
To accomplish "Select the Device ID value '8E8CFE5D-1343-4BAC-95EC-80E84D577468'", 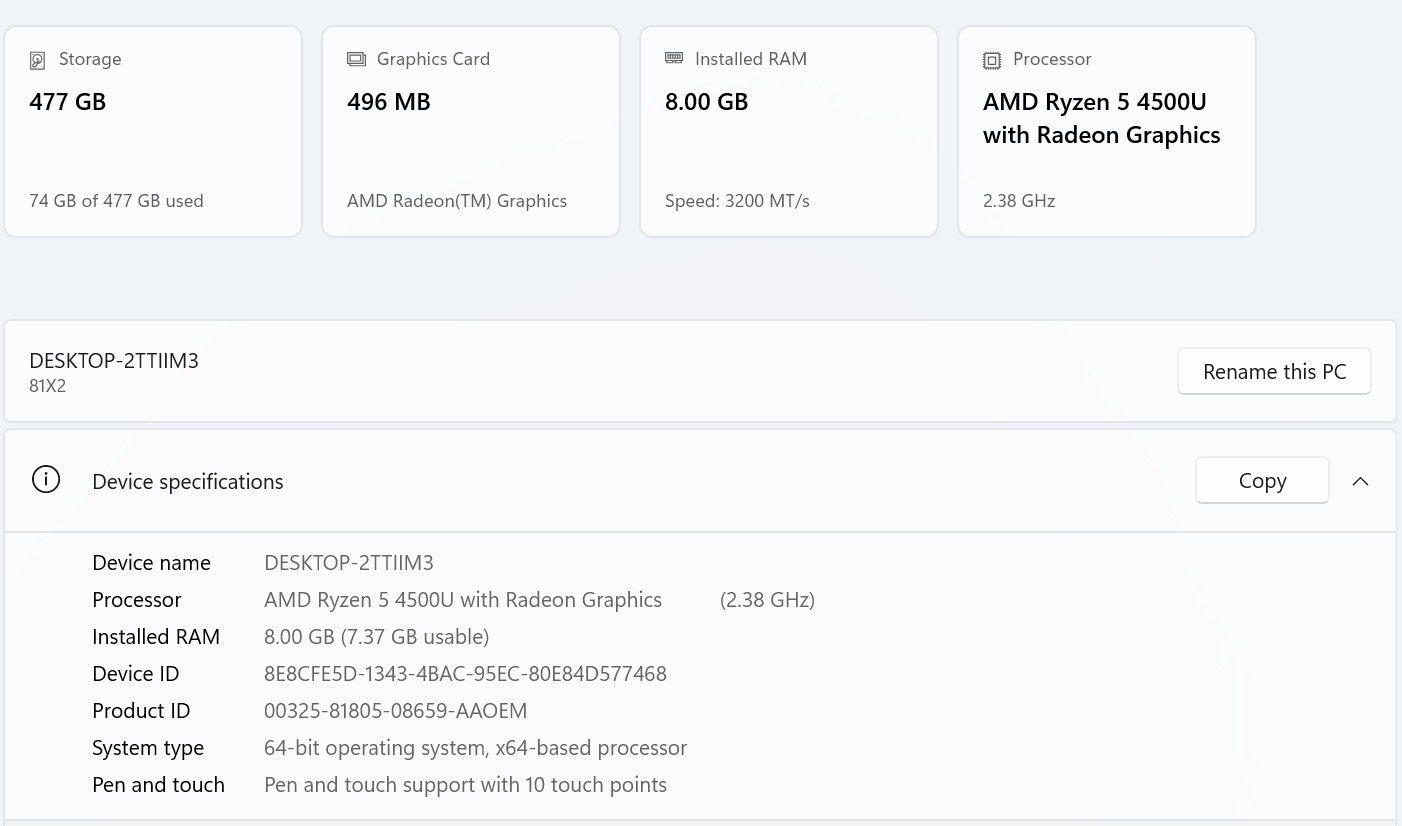I will [x=465, y=674].
